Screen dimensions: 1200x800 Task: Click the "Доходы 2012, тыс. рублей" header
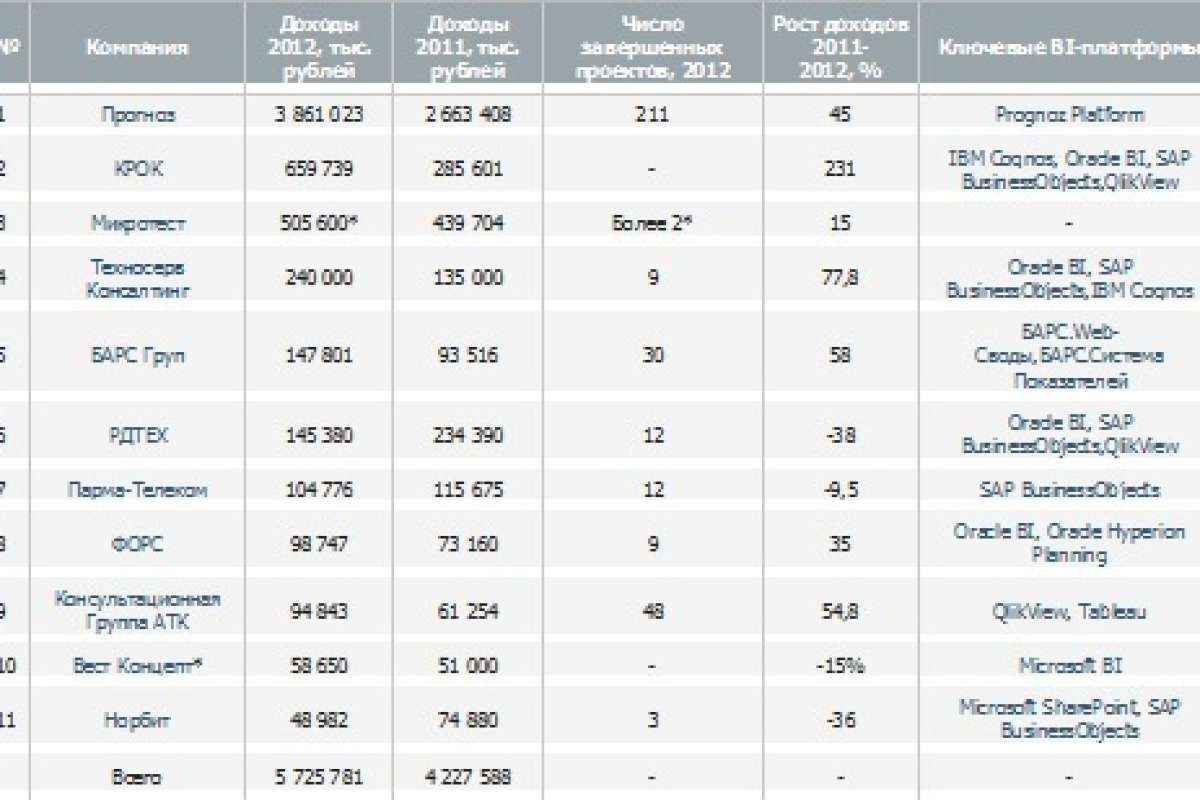pyautogui.click(x=318, y=47)
